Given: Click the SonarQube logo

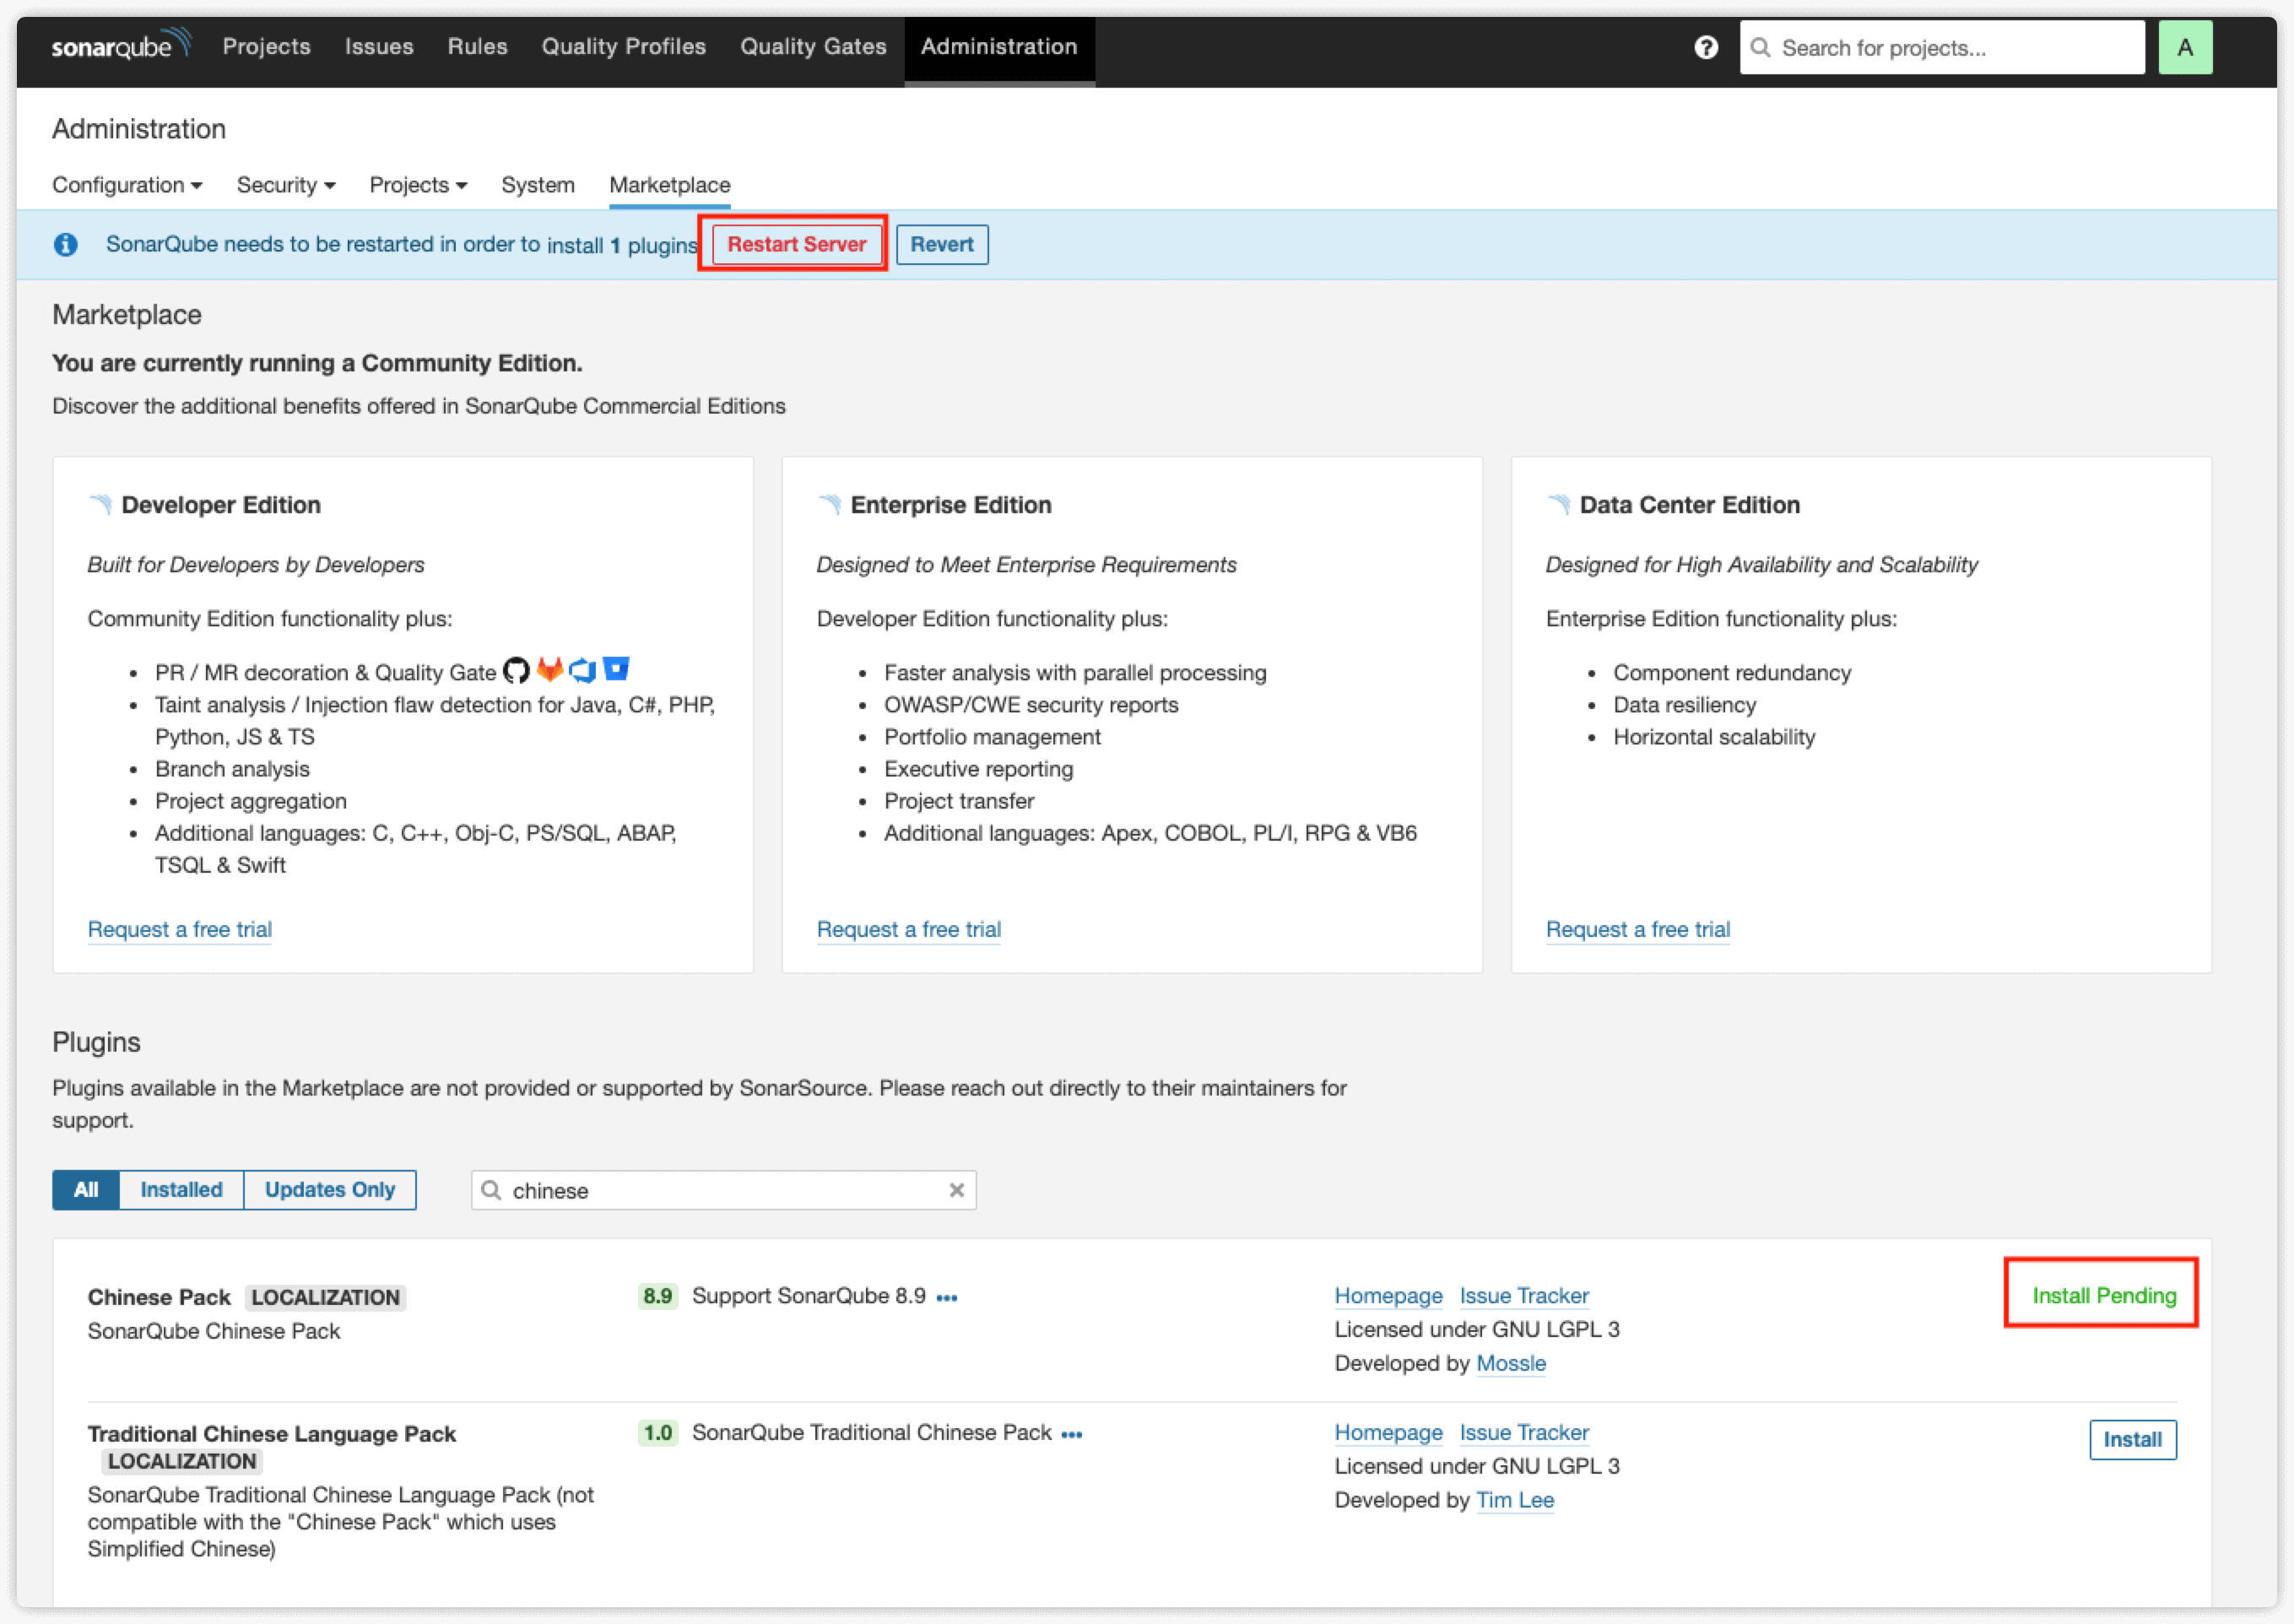Looking at the screenshot, I should coord(120,46).
